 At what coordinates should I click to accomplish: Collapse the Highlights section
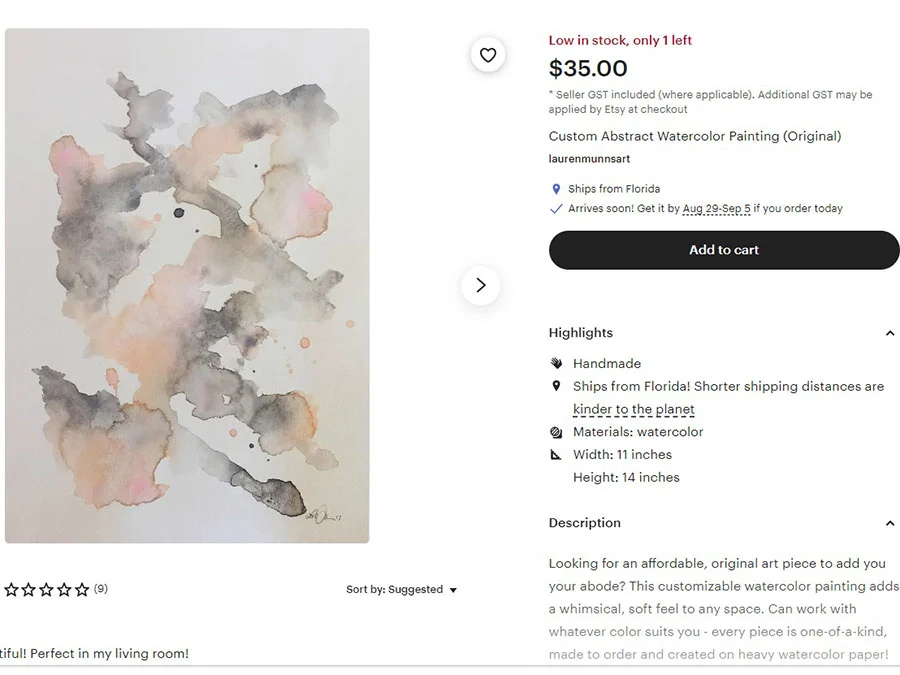click(889, 333)
